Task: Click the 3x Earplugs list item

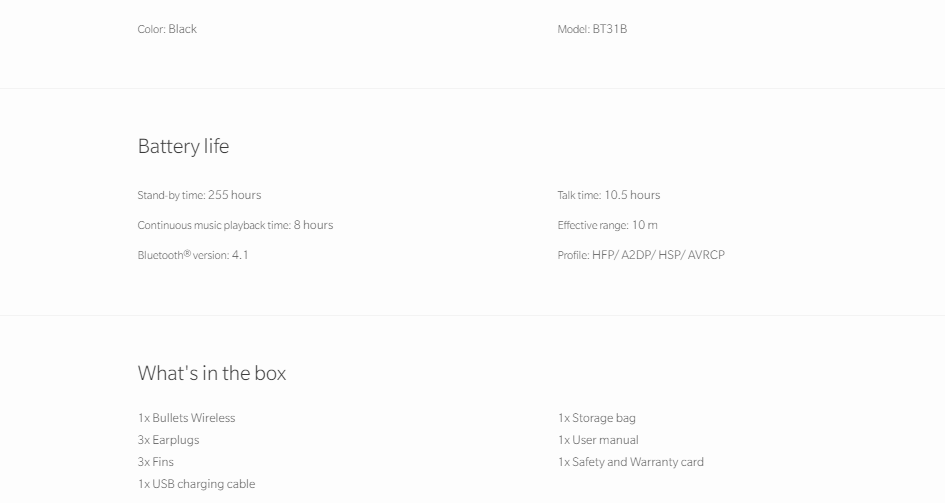Action: 168,440
